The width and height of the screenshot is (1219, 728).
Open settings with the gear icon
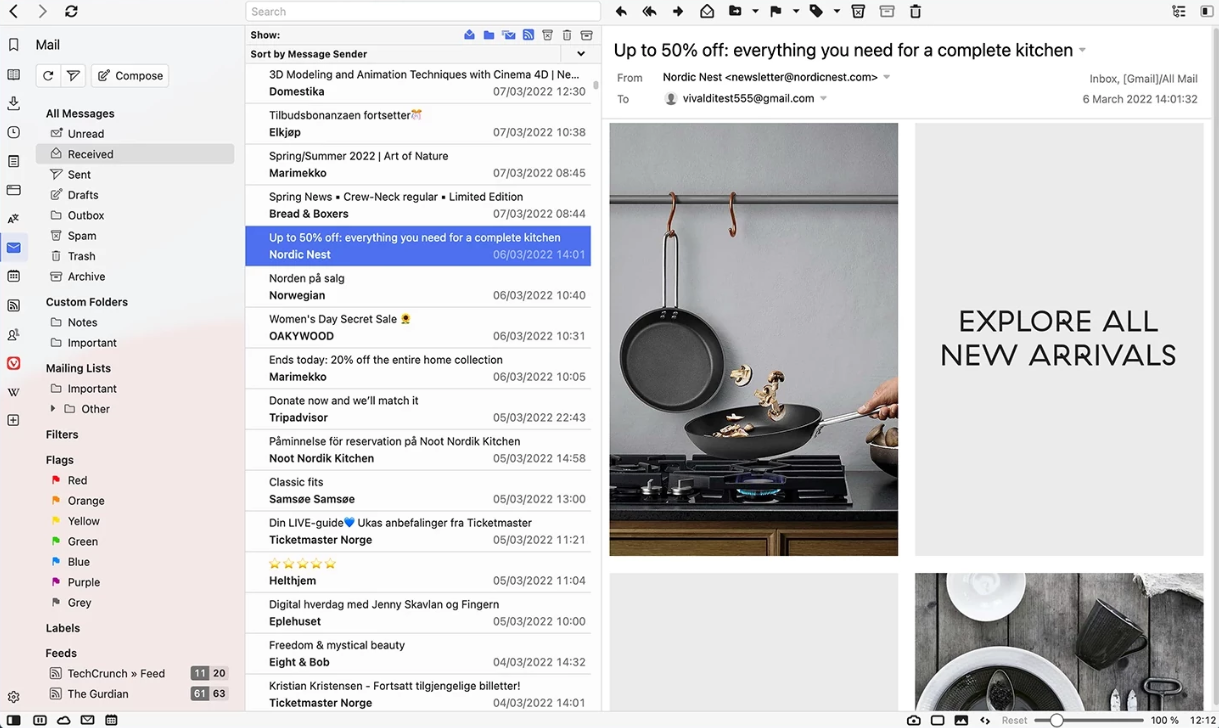pos(13,698)
